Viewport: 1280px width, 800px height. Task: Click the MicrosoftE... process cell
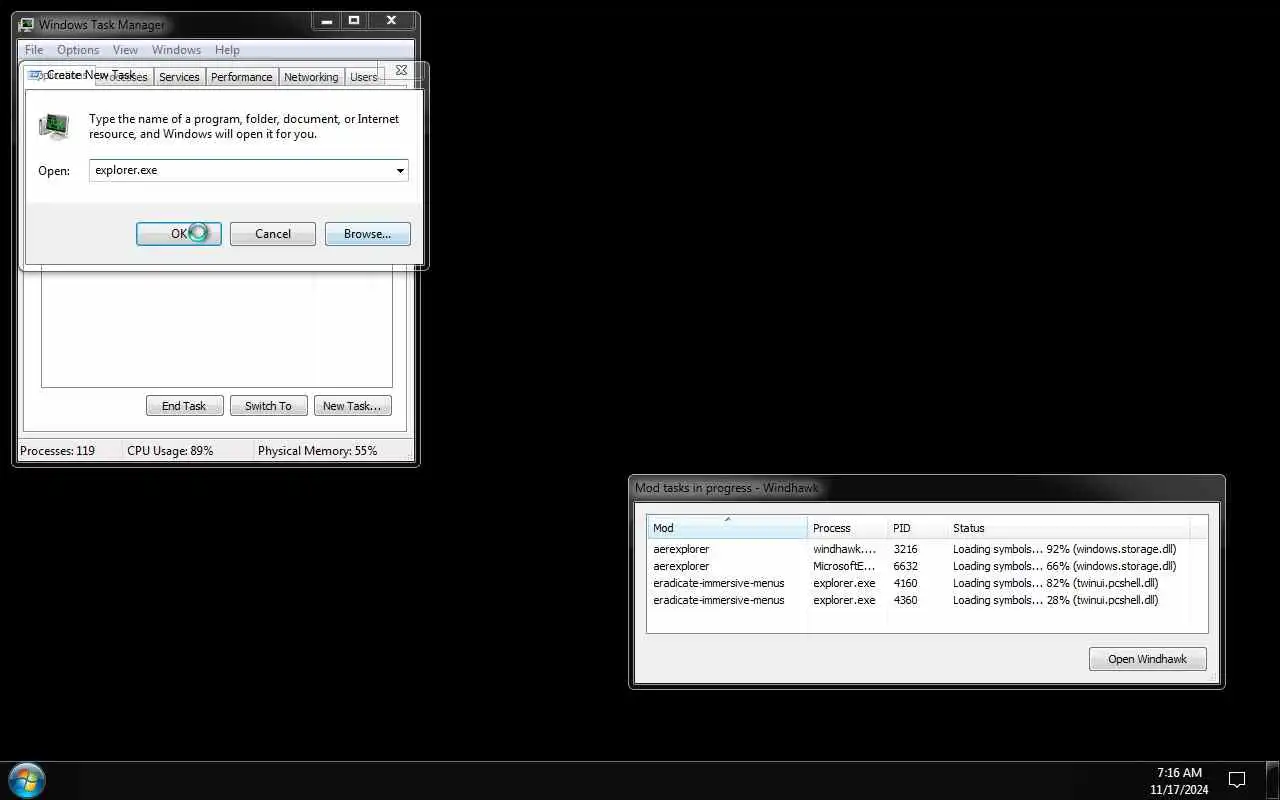pos(844,566)
